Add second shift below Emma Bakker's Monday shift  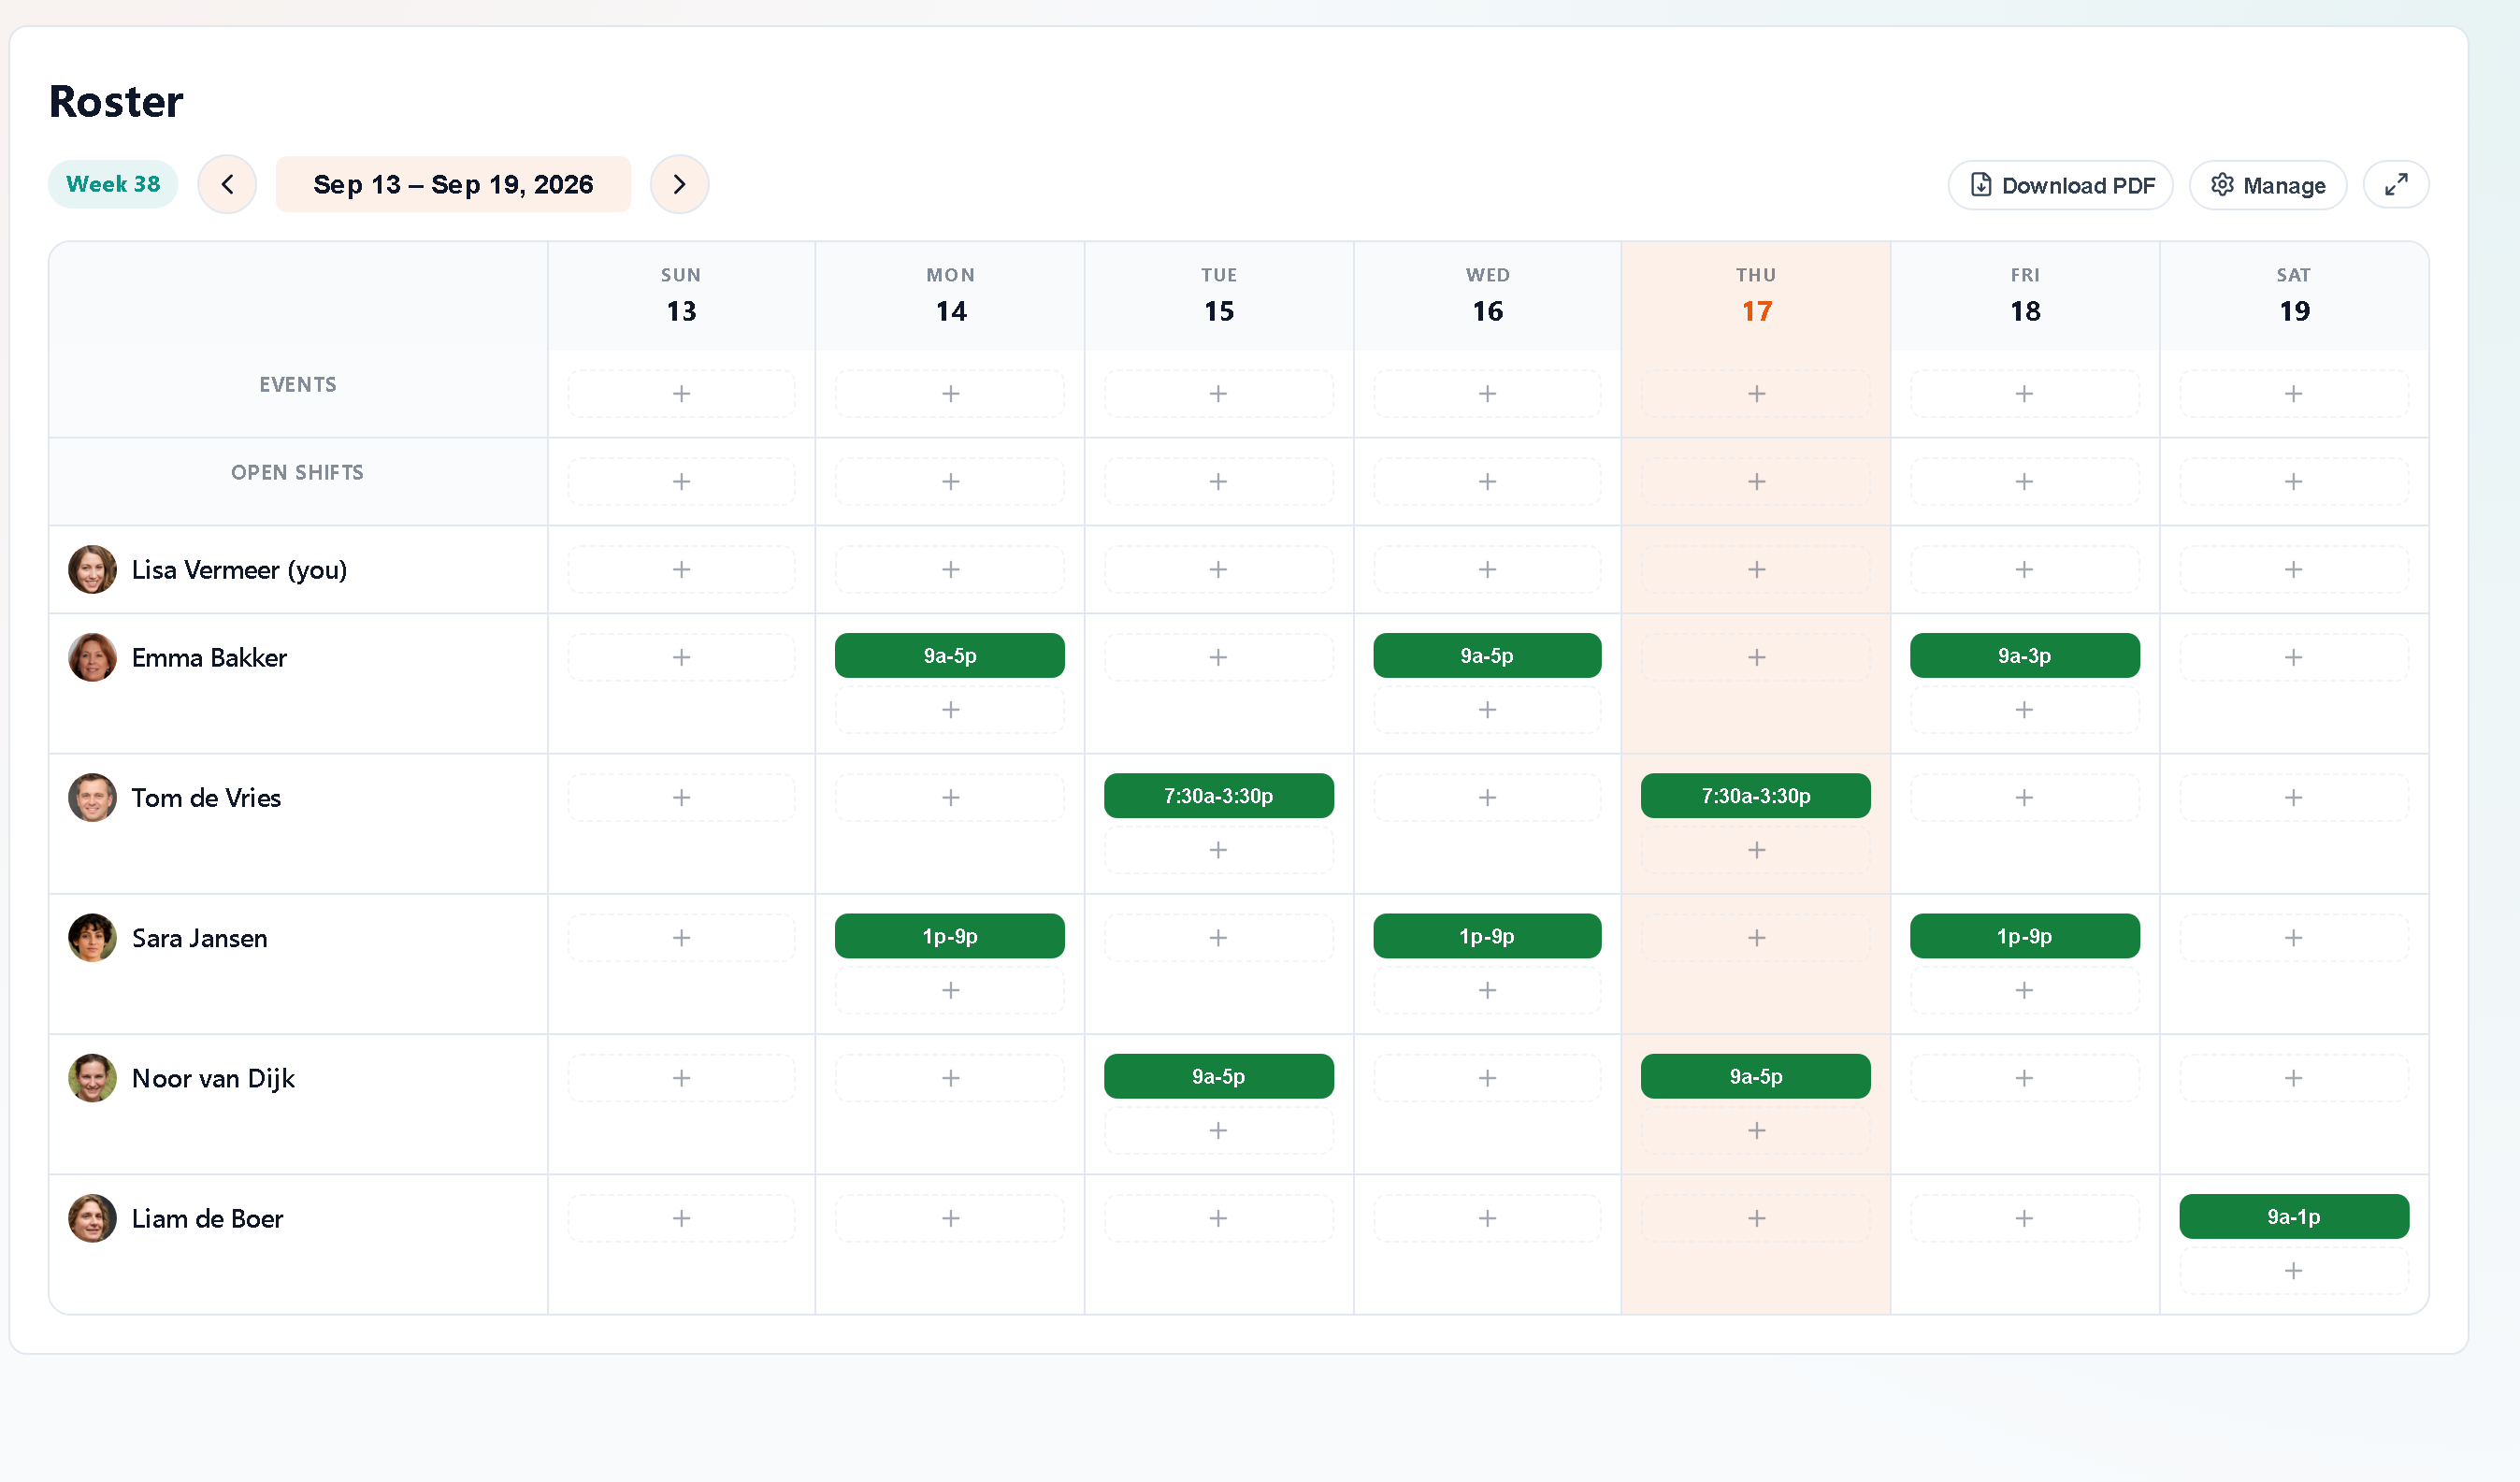tap(950, 709)
